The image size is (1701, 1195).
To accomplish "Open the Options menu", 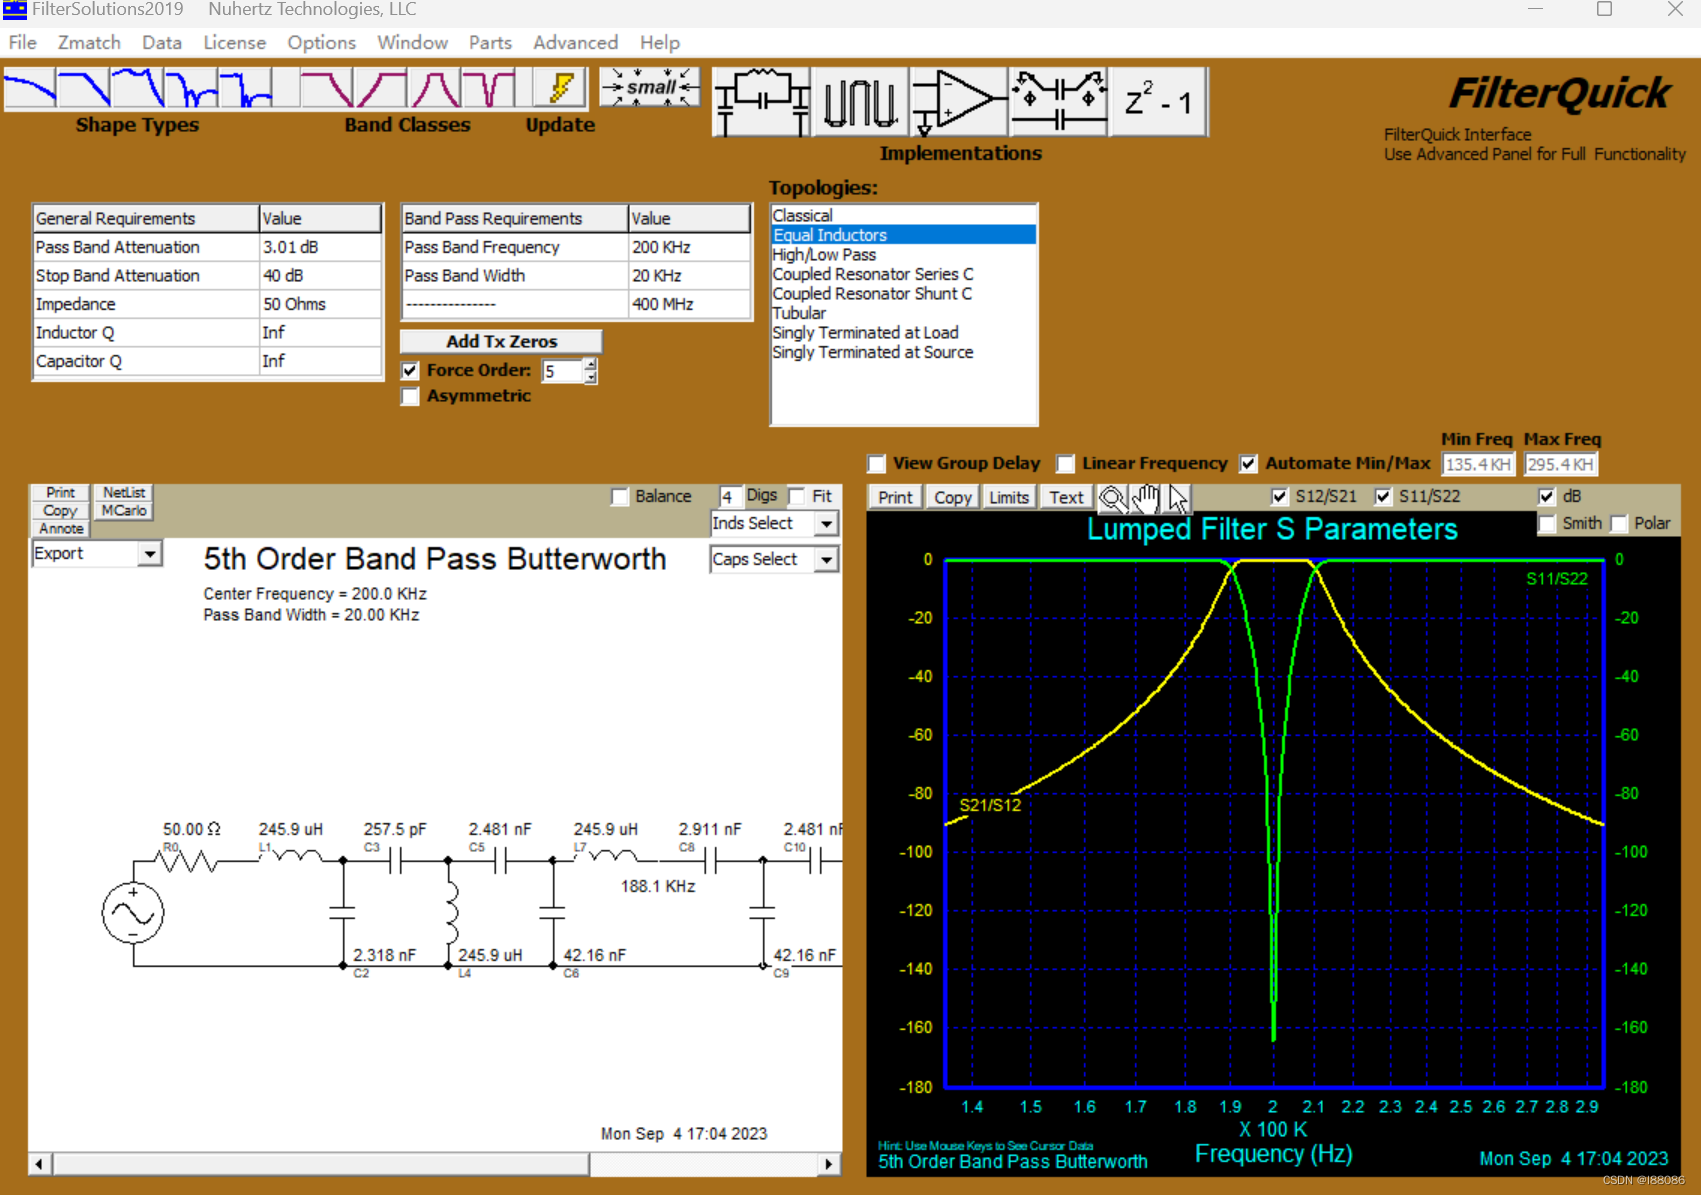I will coord(322,43).
